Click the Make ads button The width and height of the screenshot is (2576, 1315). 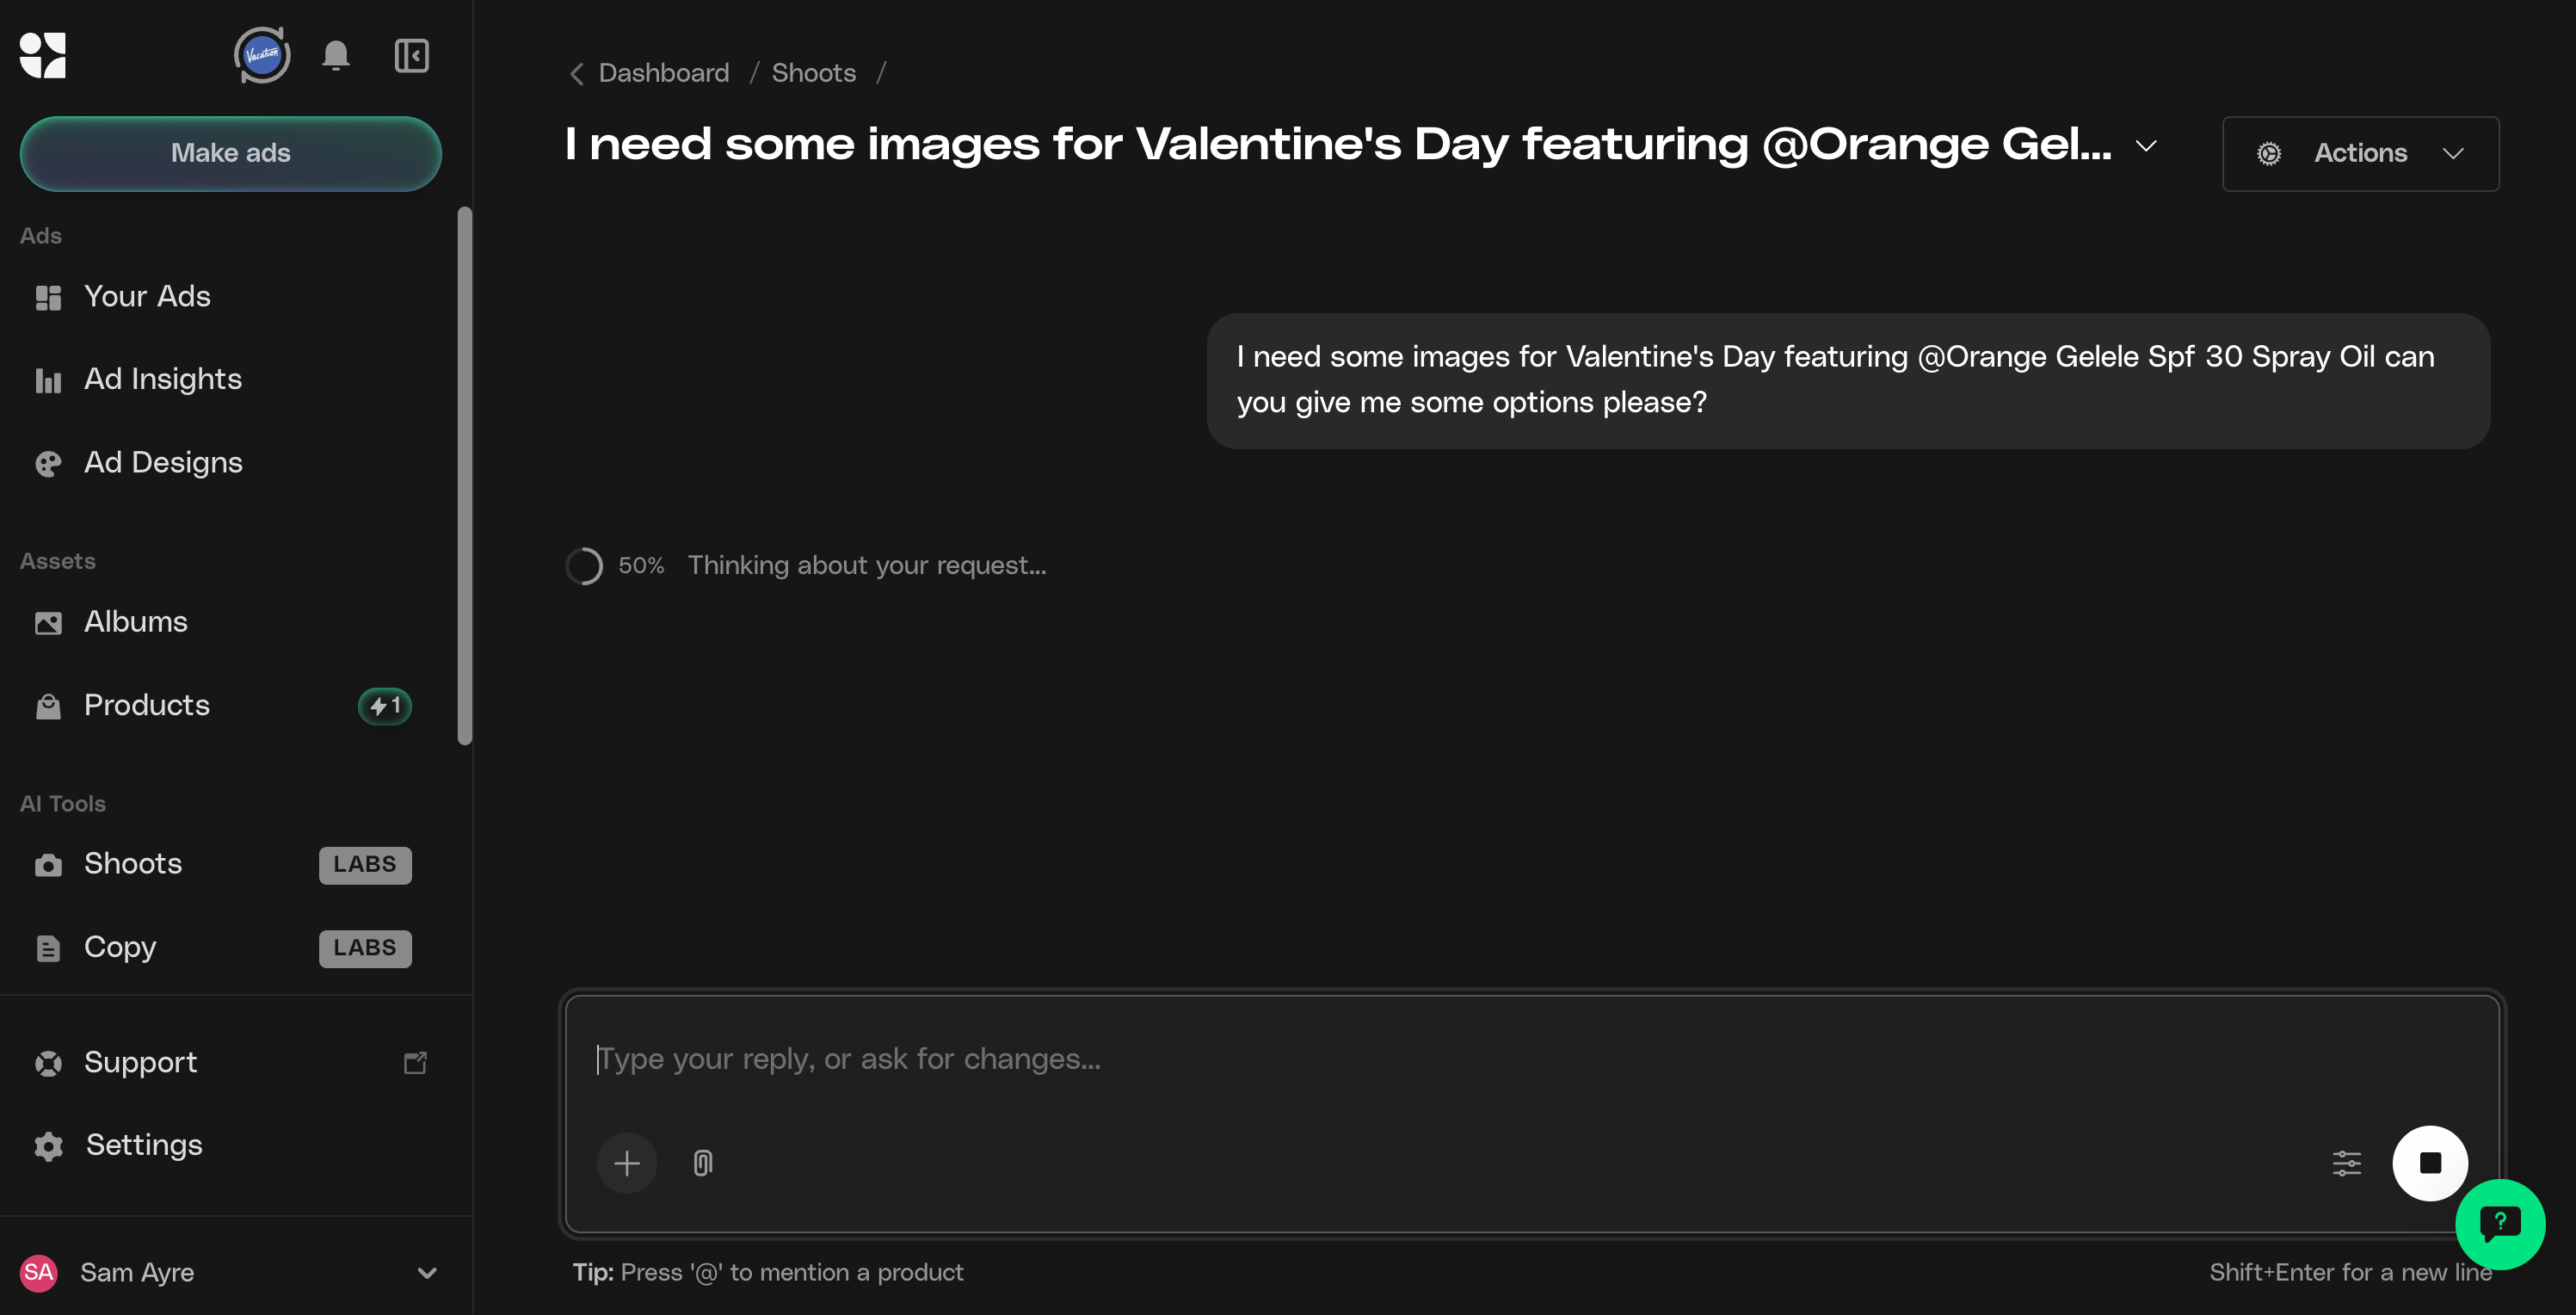point(230,153)
